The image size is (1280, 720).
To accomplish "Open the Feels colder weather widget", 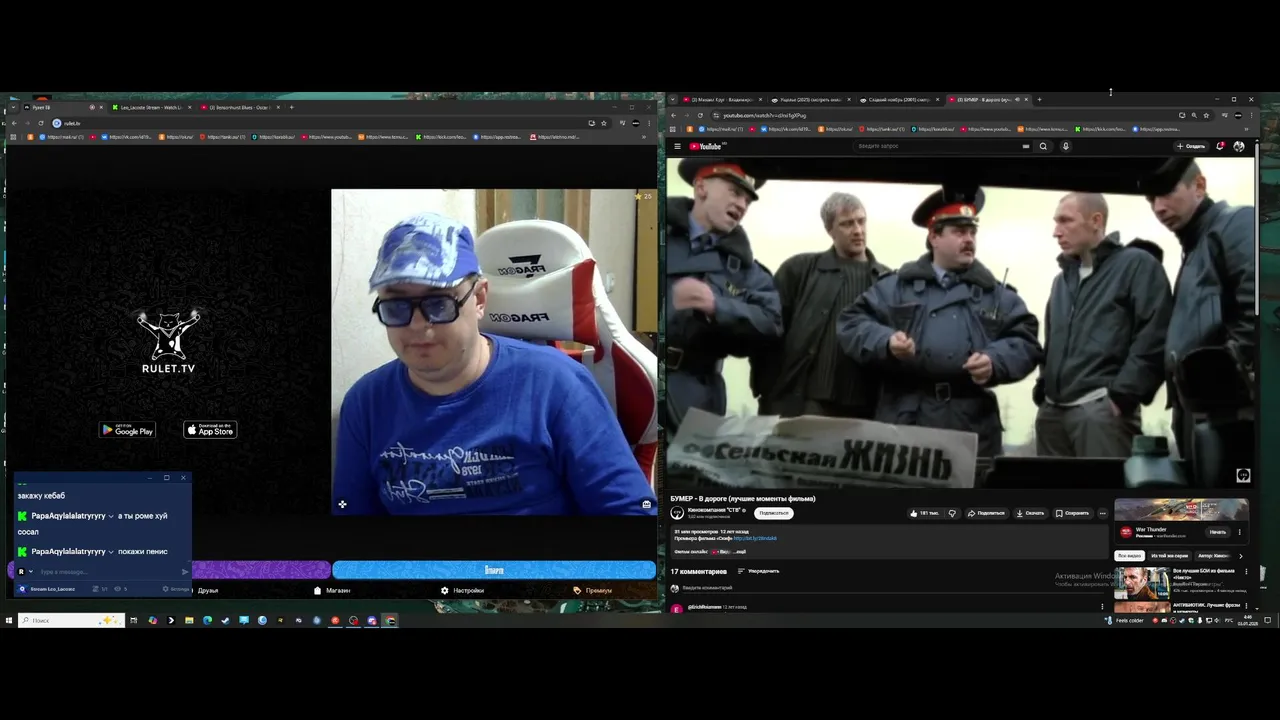I will click(1125, 620).
